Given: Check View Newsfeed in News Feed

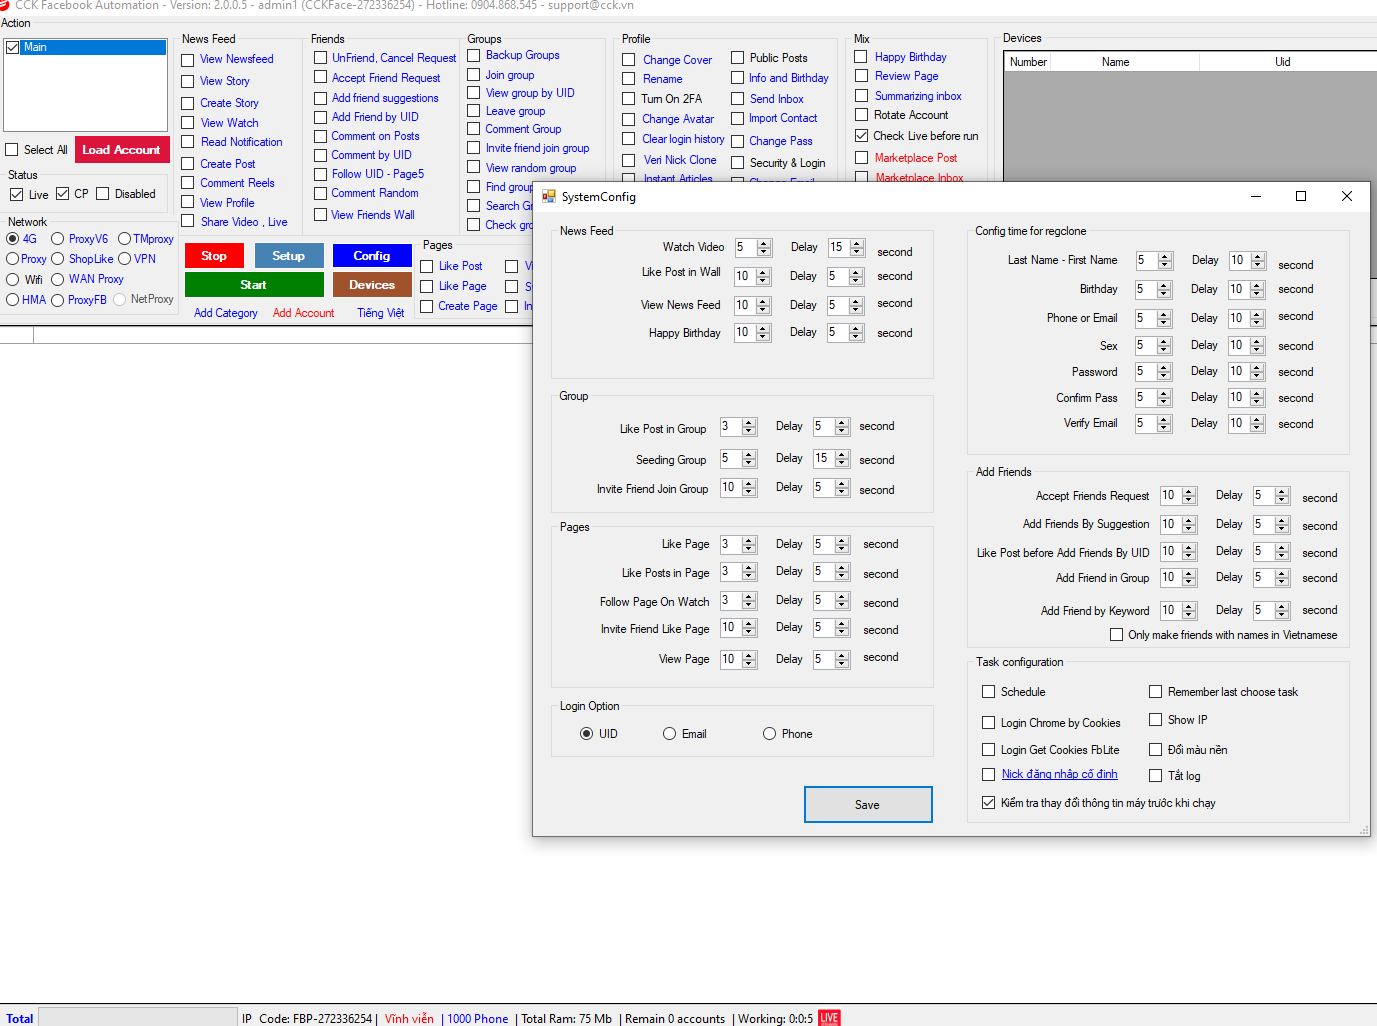Looking at the screenshot, I should pyautogui.click(x=187, y=60).
